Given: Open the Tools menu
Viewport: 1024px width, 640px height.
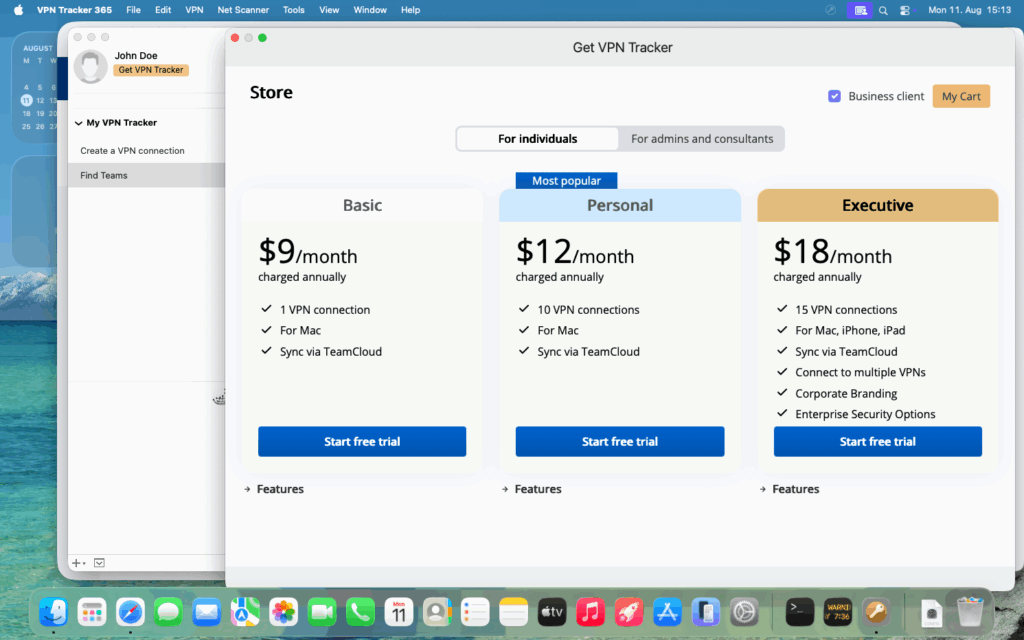Looking at the screenshot, I should (294, 10).
